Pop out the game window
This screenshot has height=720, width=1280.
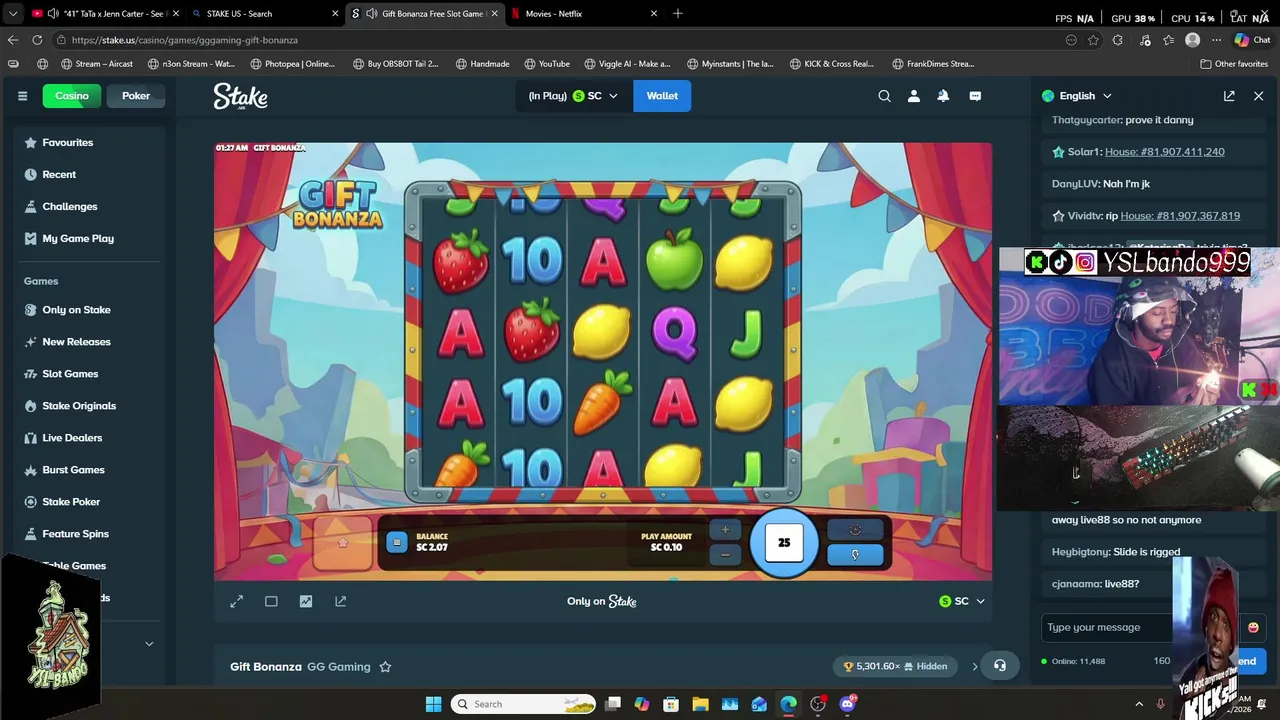point(341,601)
